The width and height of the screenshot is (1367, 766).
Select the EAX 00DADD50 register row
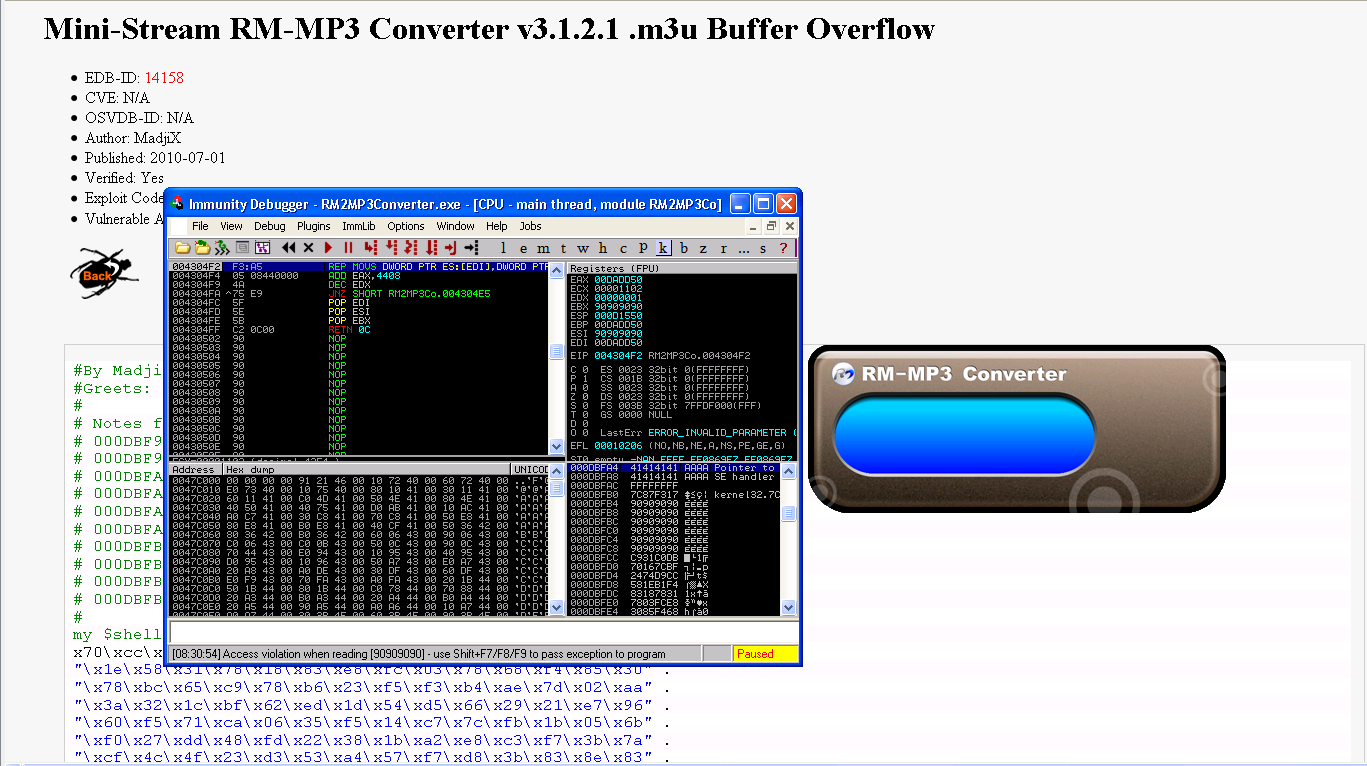coord(607,280)
